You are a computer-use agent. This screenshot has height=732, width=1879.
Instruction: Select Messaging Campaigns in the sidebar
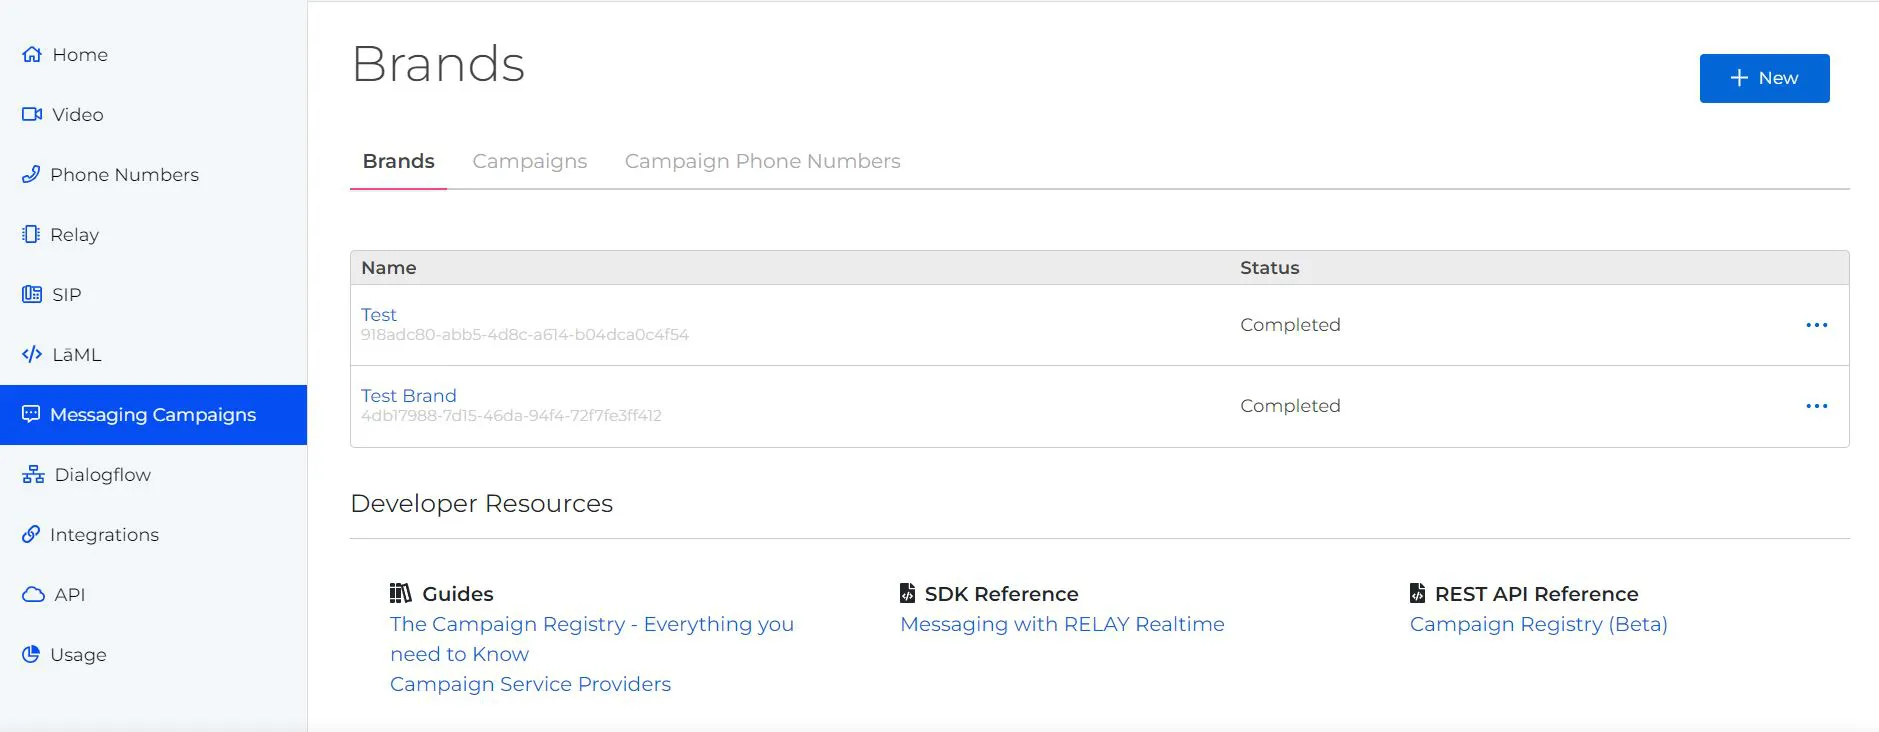[x=153, y=415]
